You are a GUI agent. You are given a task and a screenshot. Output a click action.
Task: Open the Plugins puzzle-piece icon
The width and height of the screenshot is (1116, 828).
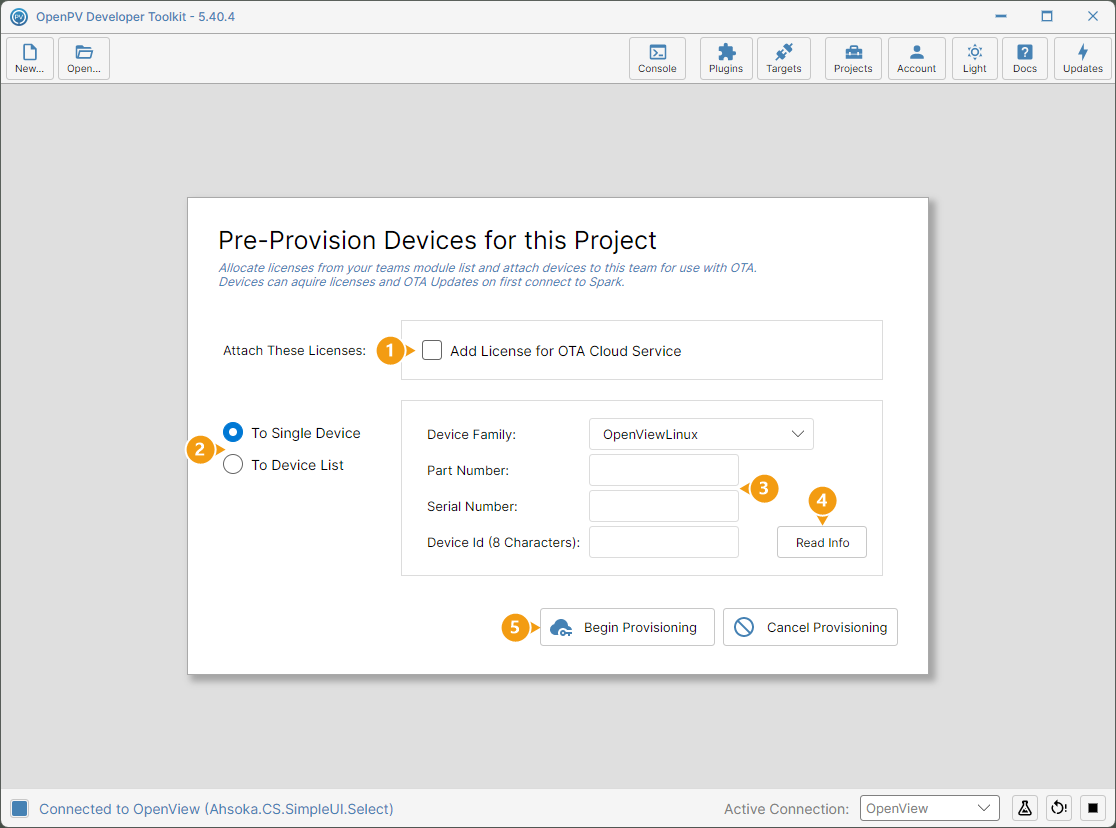point(726,58)
